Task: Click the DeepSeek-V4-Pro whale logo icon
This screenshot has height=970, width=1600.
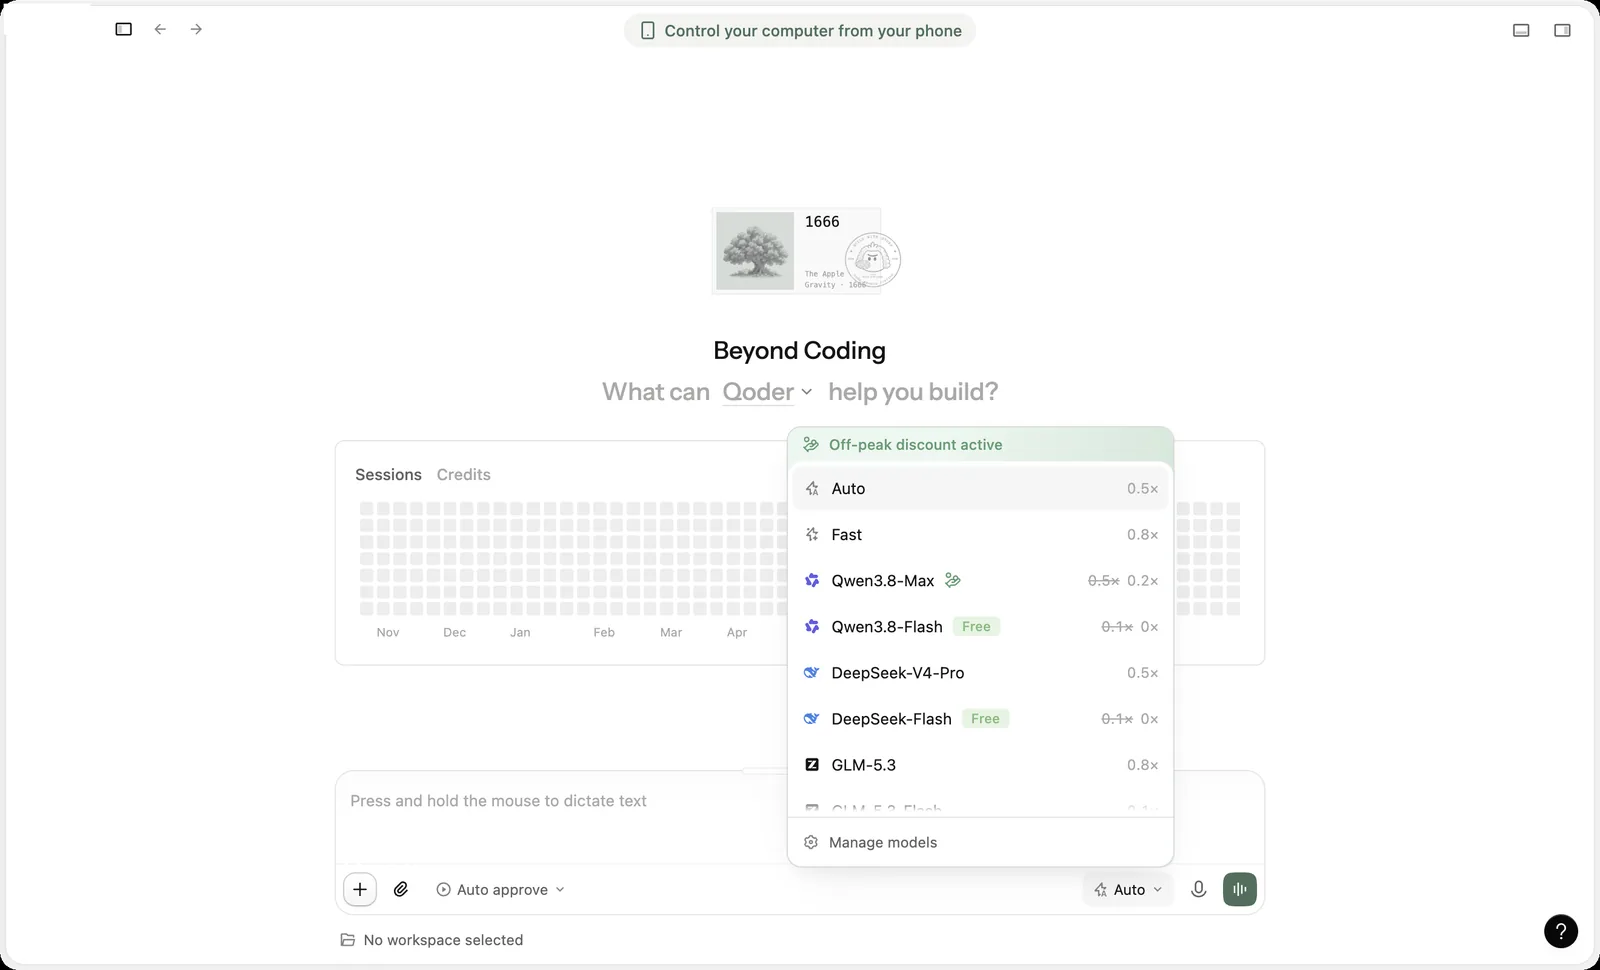Action: coord(812,673)
